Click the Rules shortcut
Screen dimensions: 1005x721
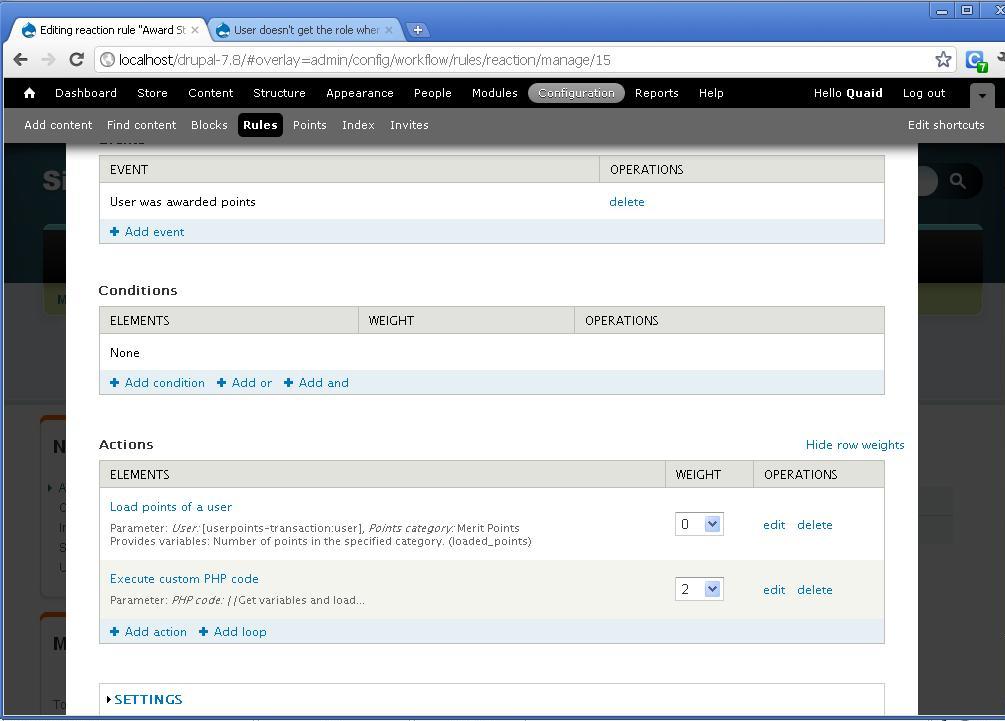[260, 125]
